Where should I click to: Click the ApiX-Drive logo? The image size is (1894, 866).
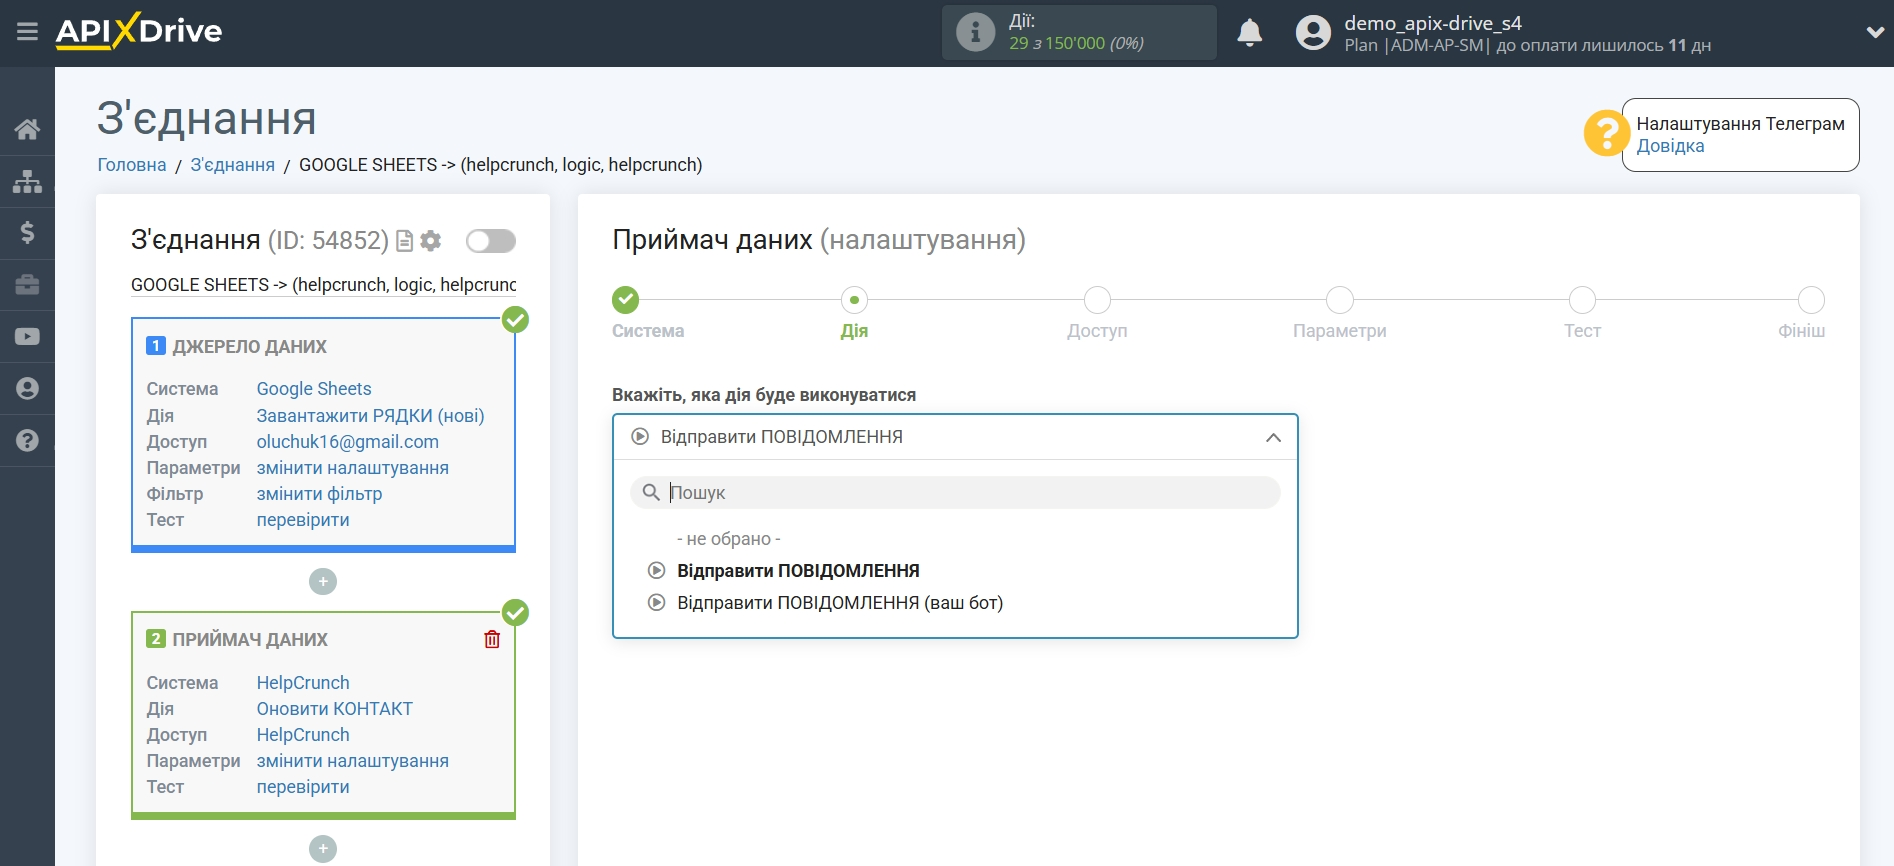pyautogui.click(x=139, y=31)
